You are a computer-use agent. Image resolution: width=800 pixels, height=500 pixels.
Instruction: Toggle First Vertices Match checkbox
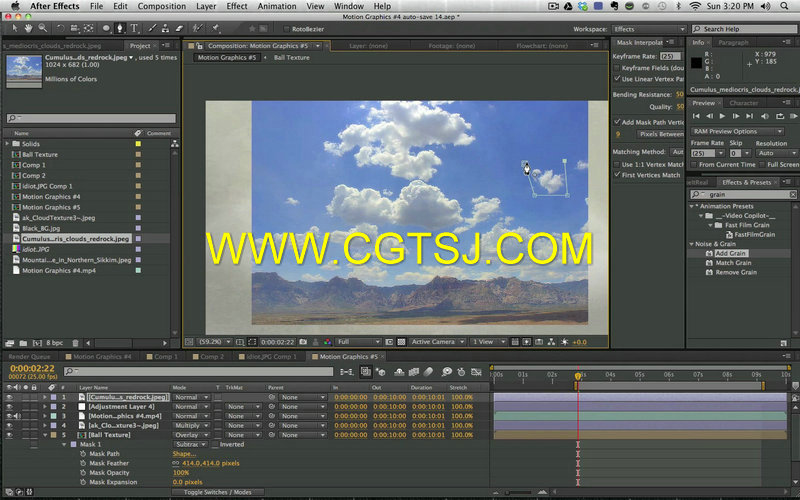tap(616, 174)
